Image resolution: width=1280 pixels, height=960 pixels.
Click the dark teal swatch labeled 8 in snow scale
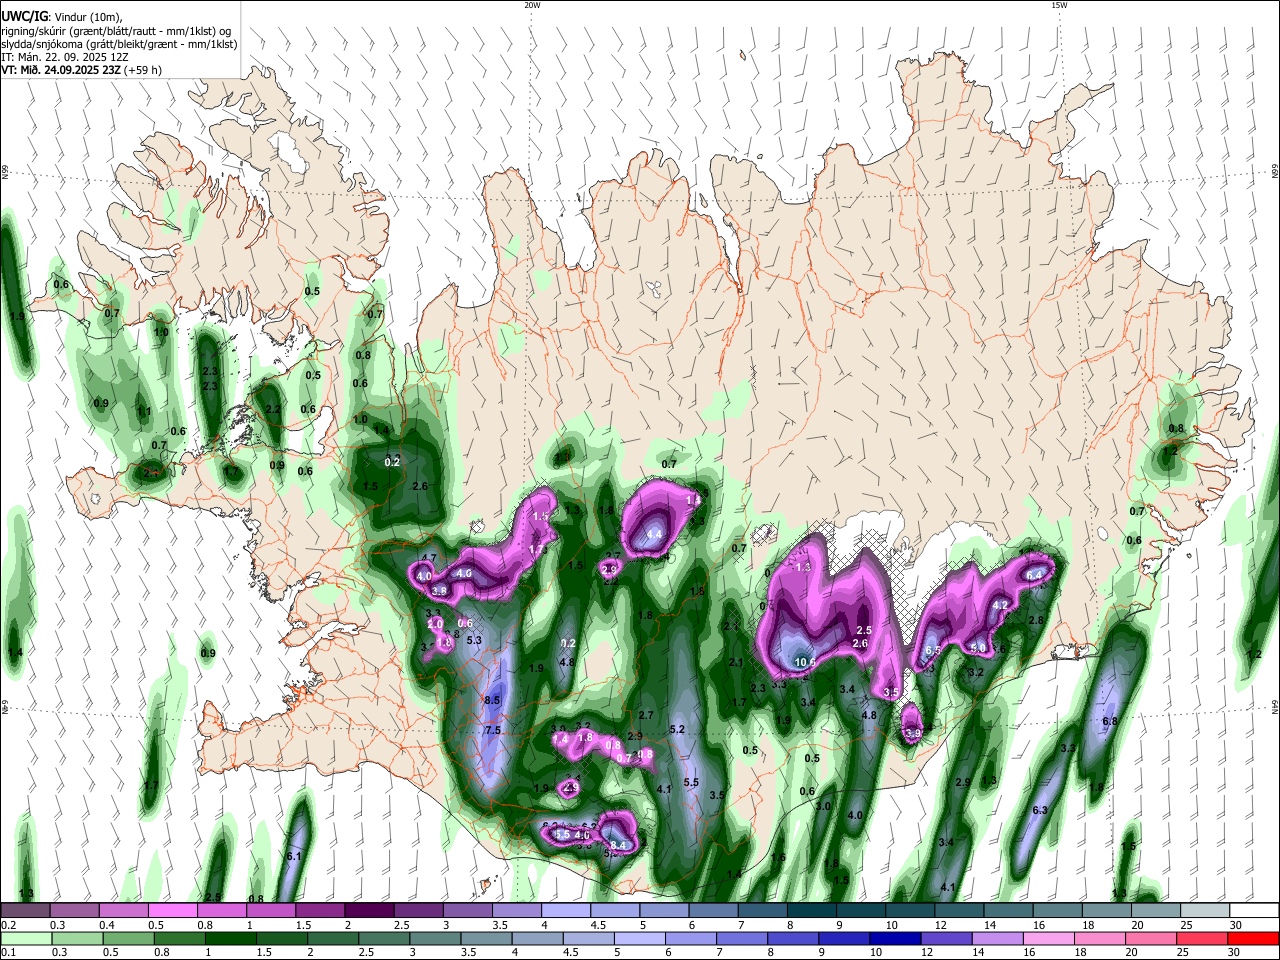(811, 910)
